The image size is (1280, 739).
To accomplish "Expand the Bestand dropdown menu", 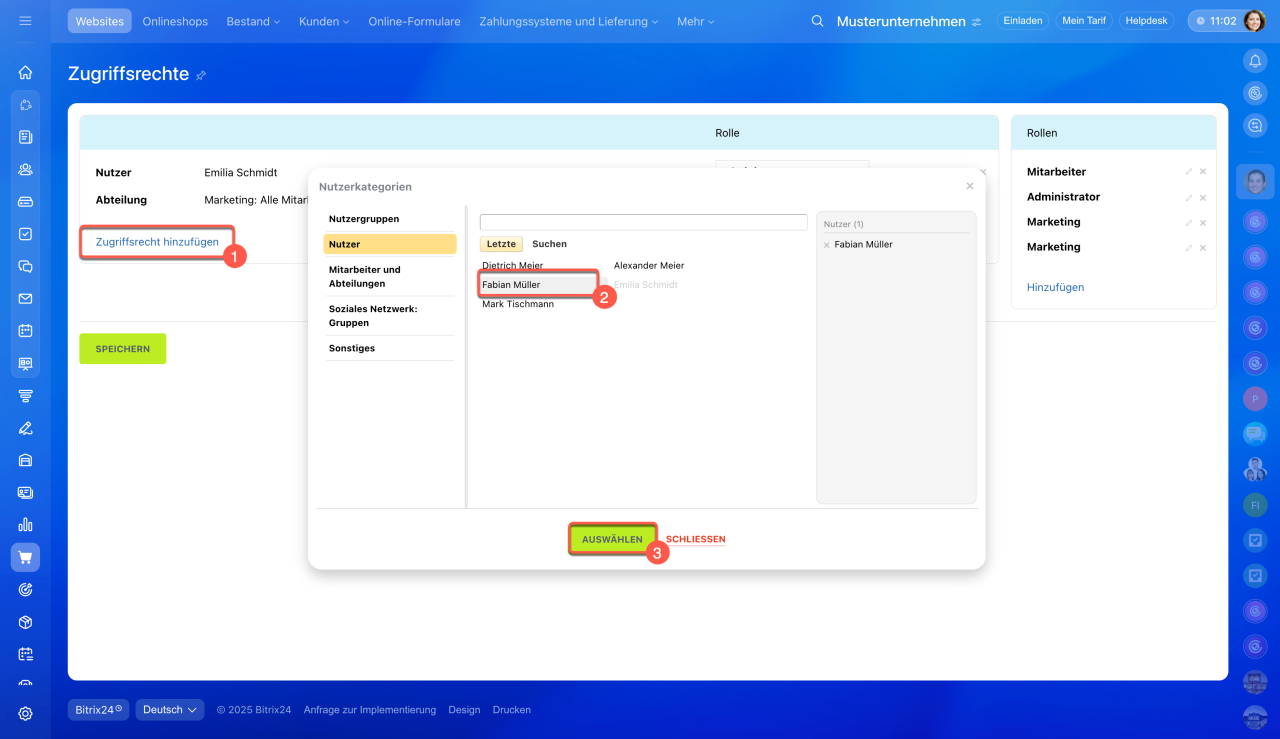I will point(253,21).
